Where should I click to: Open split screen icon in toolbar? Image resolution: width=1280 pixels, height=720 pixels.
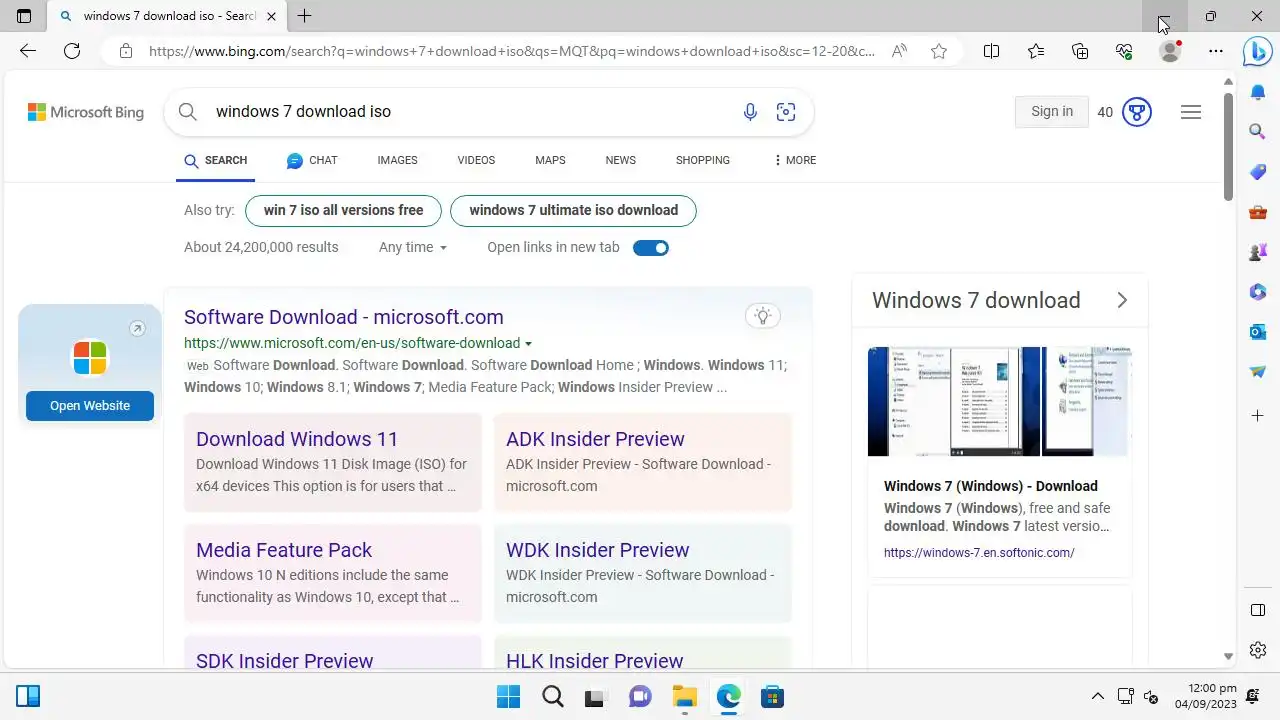coord(991,51)
